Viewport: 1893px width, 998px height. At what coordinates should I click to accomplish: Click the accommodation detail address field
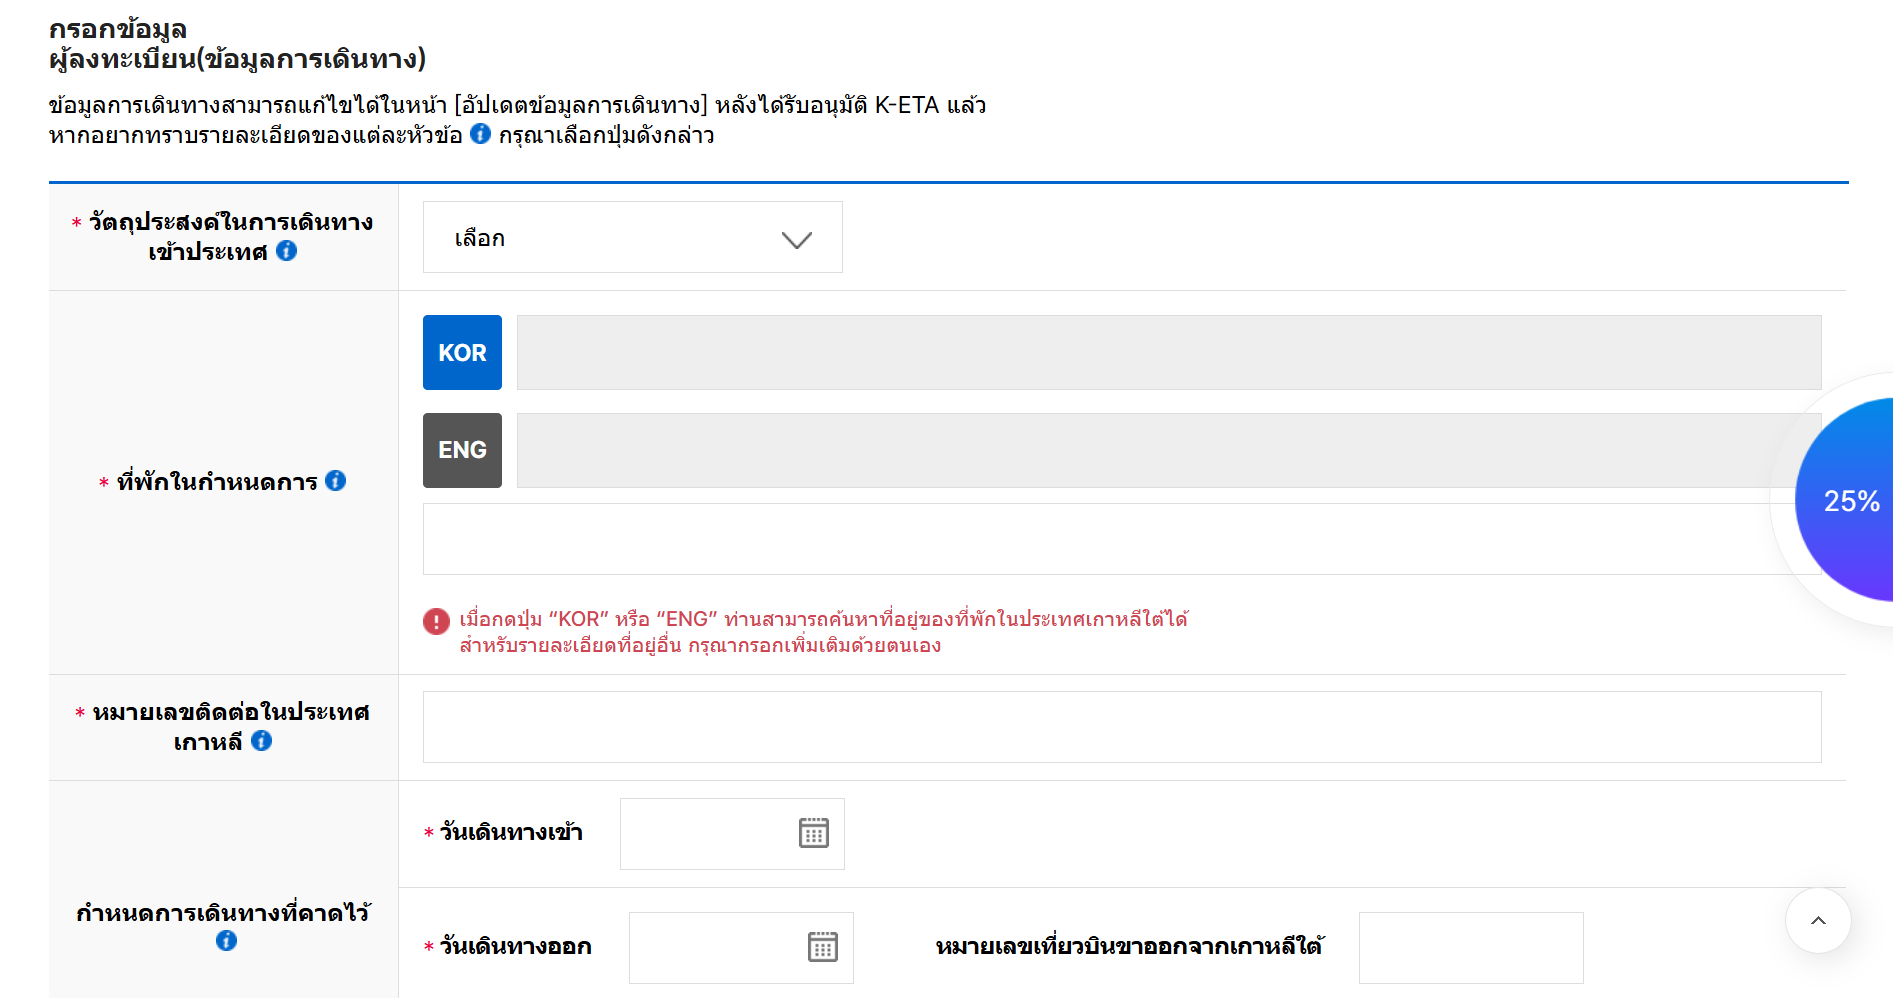coord(1120,539)
